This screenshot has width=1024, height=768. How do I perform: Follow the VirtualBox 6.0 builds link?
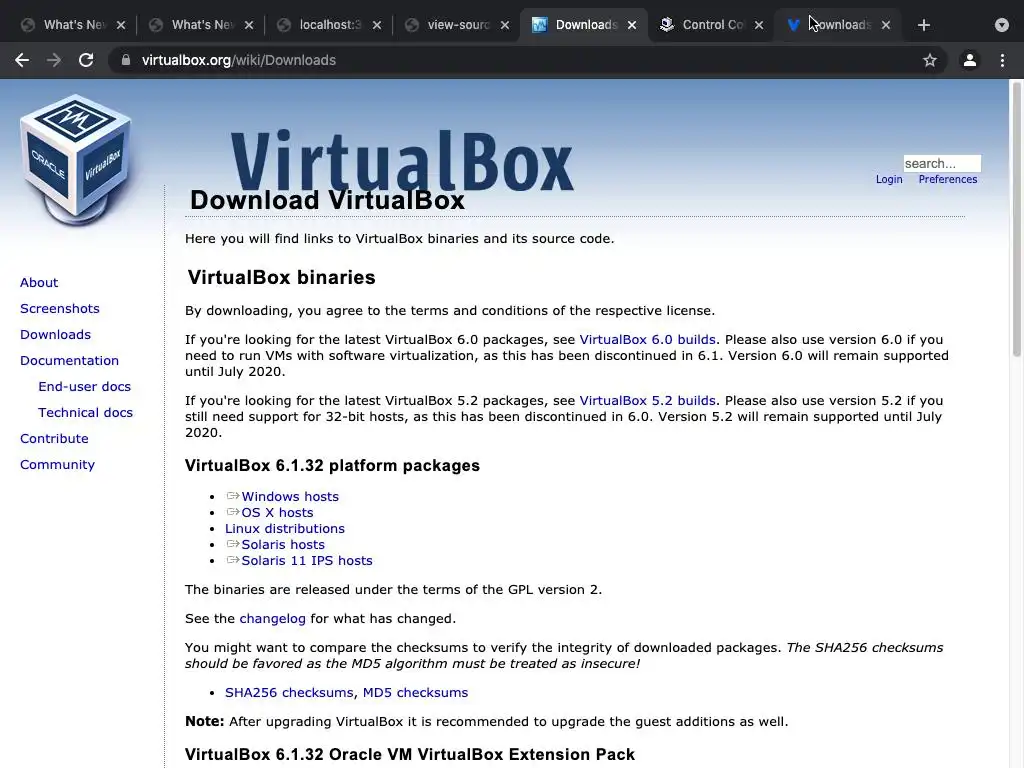647,340
